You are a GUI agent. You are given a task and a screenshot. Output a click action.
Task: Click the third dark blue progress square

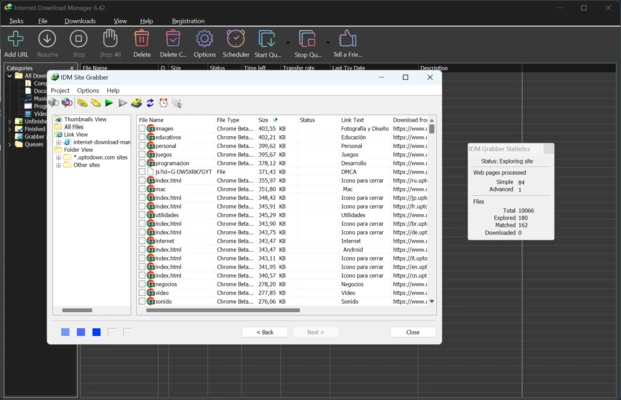pos(96,332)
